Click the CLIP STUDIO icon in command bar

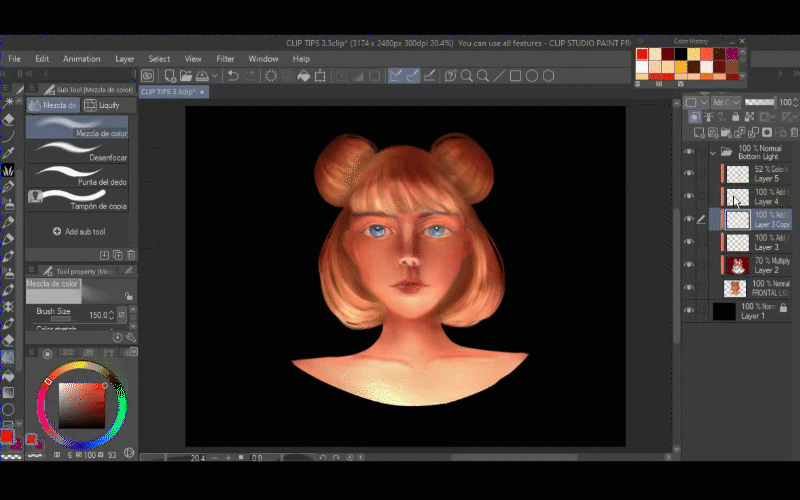pos(148,76)
